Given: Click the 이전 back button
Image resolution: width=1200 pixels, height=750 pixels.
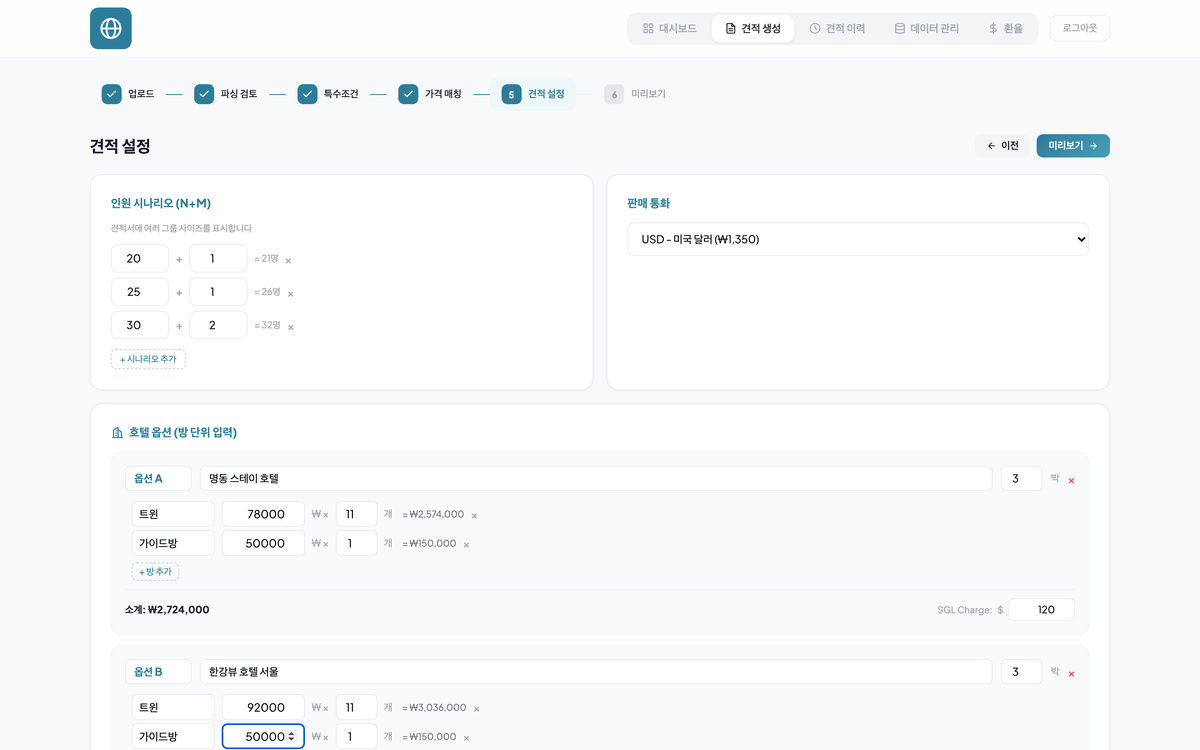Looking at the screenshot, I should (1003, 146).
